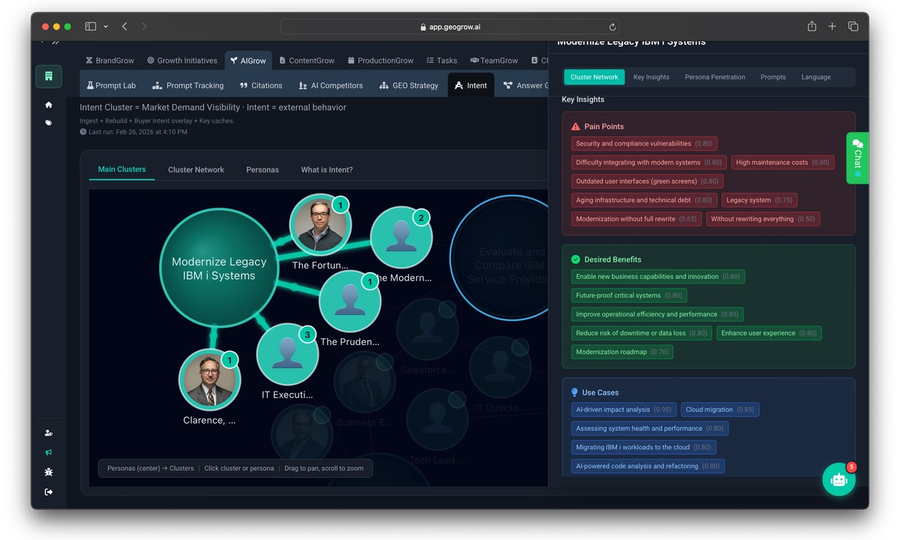
Task: Click the Outdated user interfaces (green screens) chip
Action: pos(647,181)
